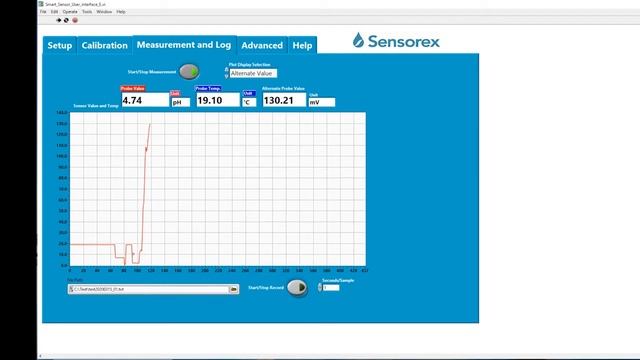The image size is (640, 360).
Task: Click the bottom horizontal scrollbar left arrow
Action: coord(40,356)
